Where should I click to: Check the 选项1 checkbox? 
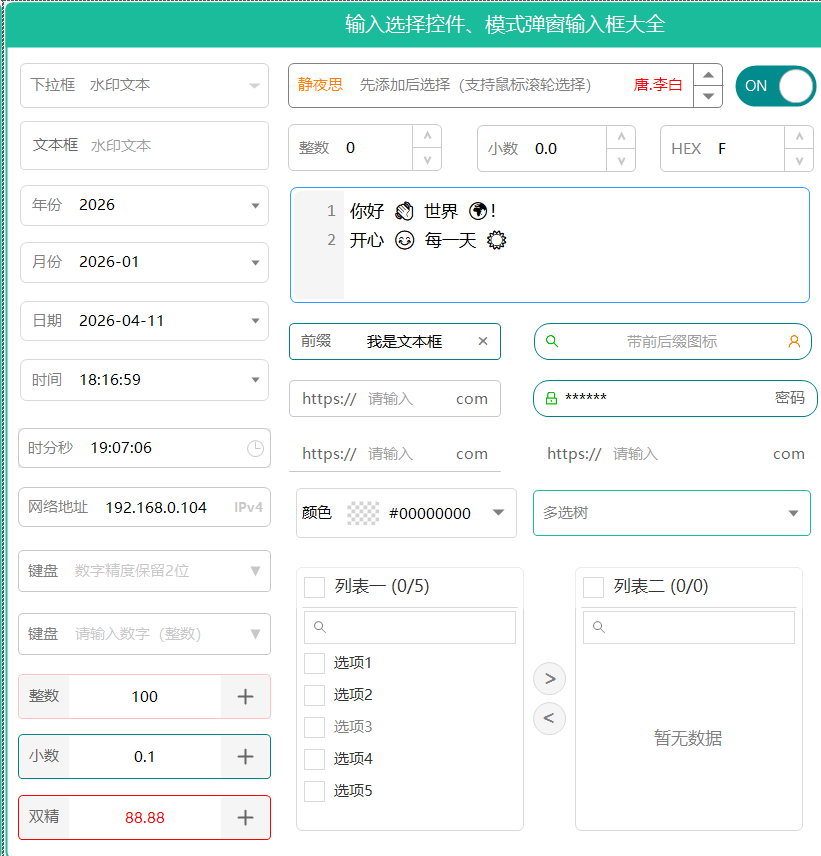[x=314, y=663]
